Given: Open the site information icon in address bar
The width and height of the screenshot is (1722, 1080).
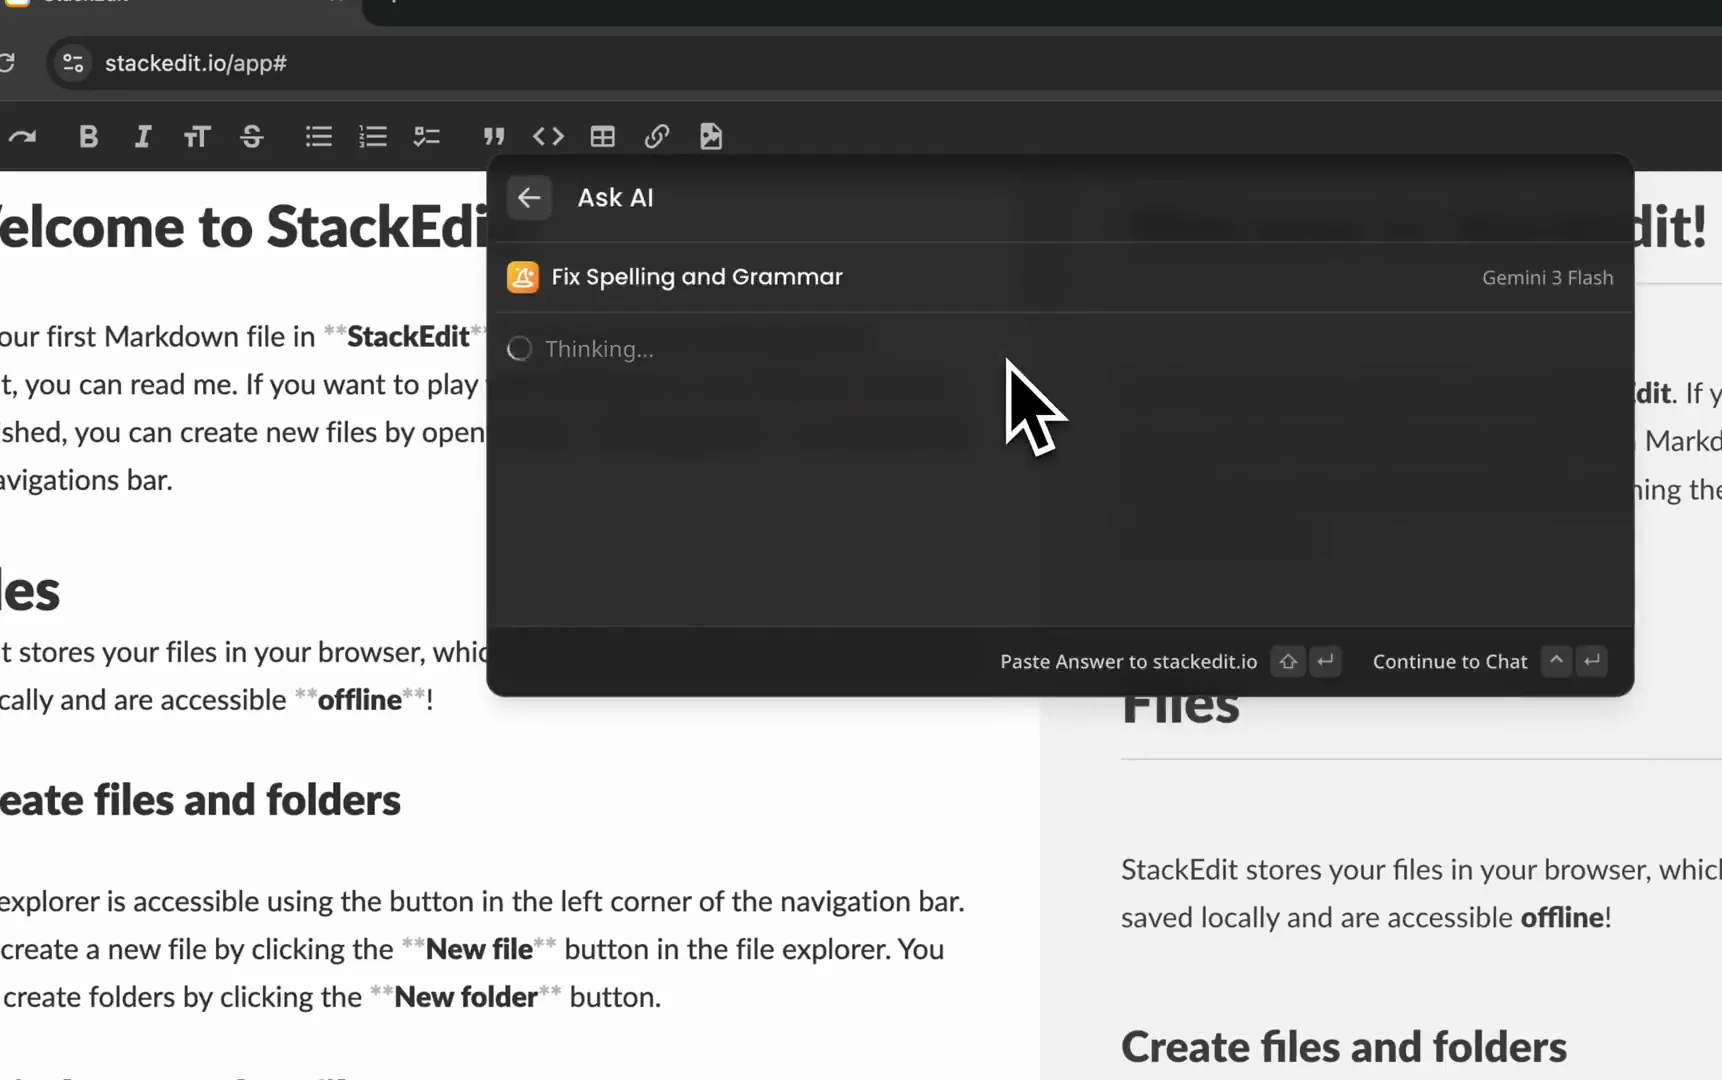Looking at the screenshot, I should click(x=73, y=63).
